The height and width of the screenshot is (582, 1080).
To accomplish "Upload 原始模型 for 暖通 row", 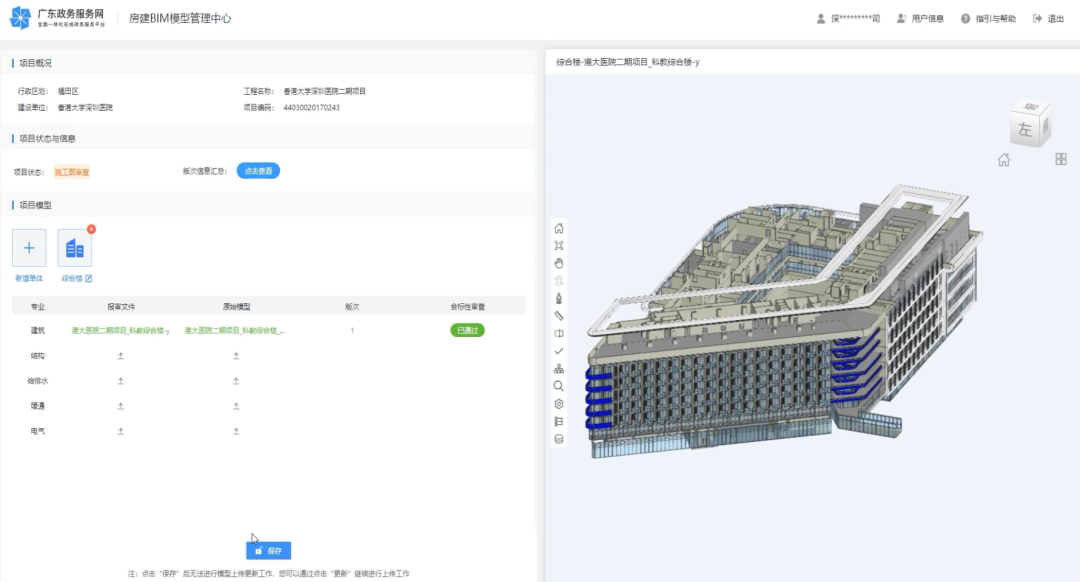I will pos(236,406).
